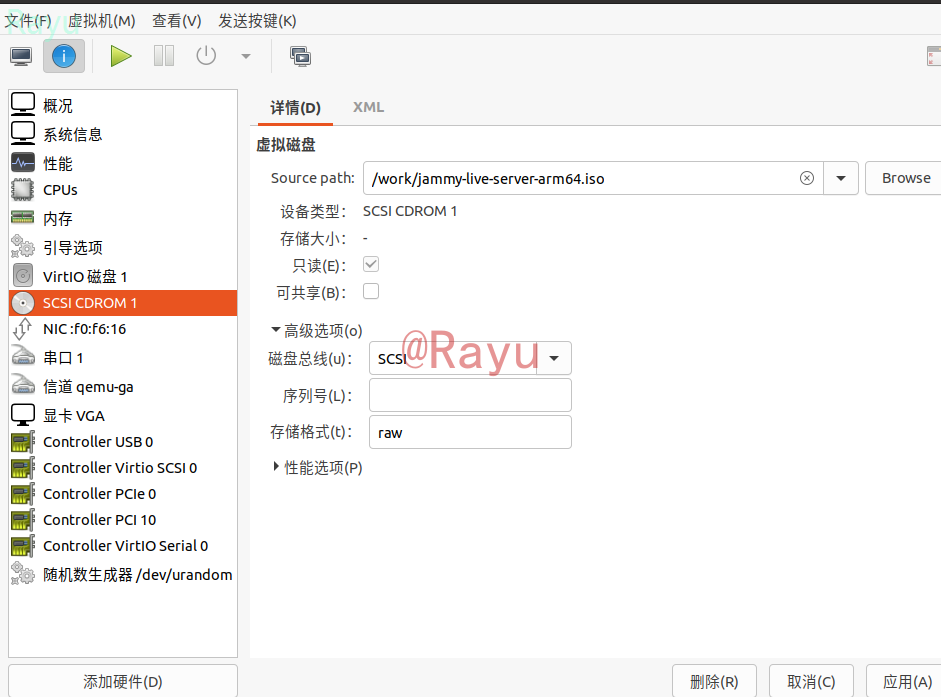The width and height of the screenshot is (941, 697).
Task: Select SCSI CDROM 1 device
Action: [x=123, y=303]
